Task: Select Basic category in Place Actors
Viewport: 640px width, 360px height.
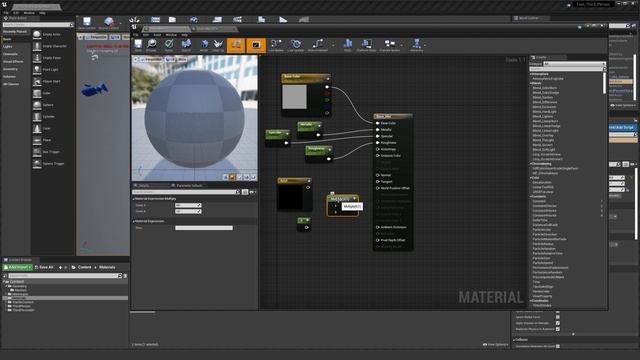Action: [7, 39]
